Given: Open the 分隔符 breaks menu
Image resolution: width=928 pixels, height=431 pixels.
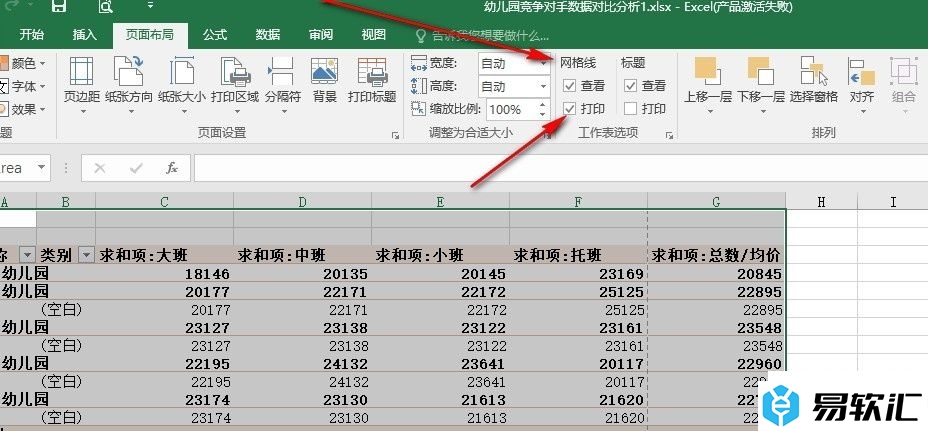Looking at the screenshot, I should [283, 80].
